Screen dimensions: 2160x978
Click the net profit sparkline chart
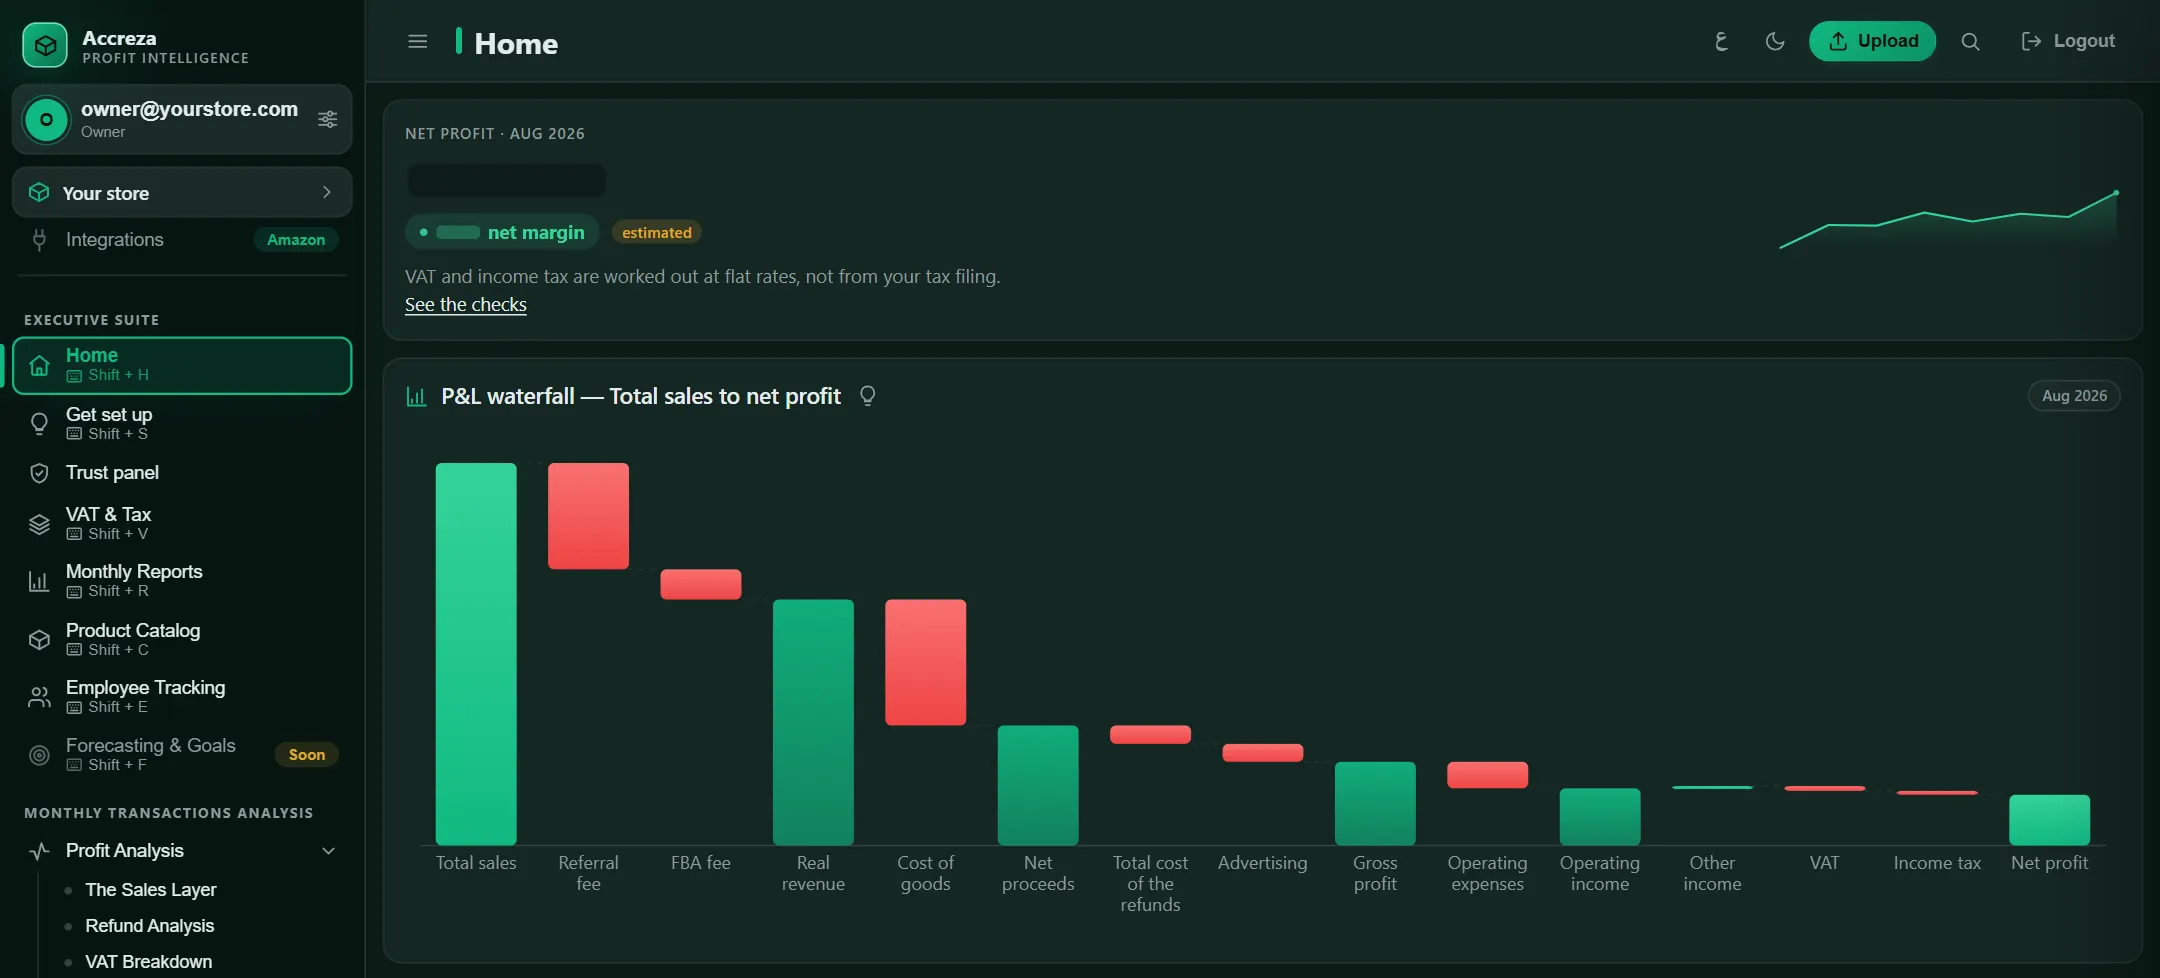(1948, 220)
